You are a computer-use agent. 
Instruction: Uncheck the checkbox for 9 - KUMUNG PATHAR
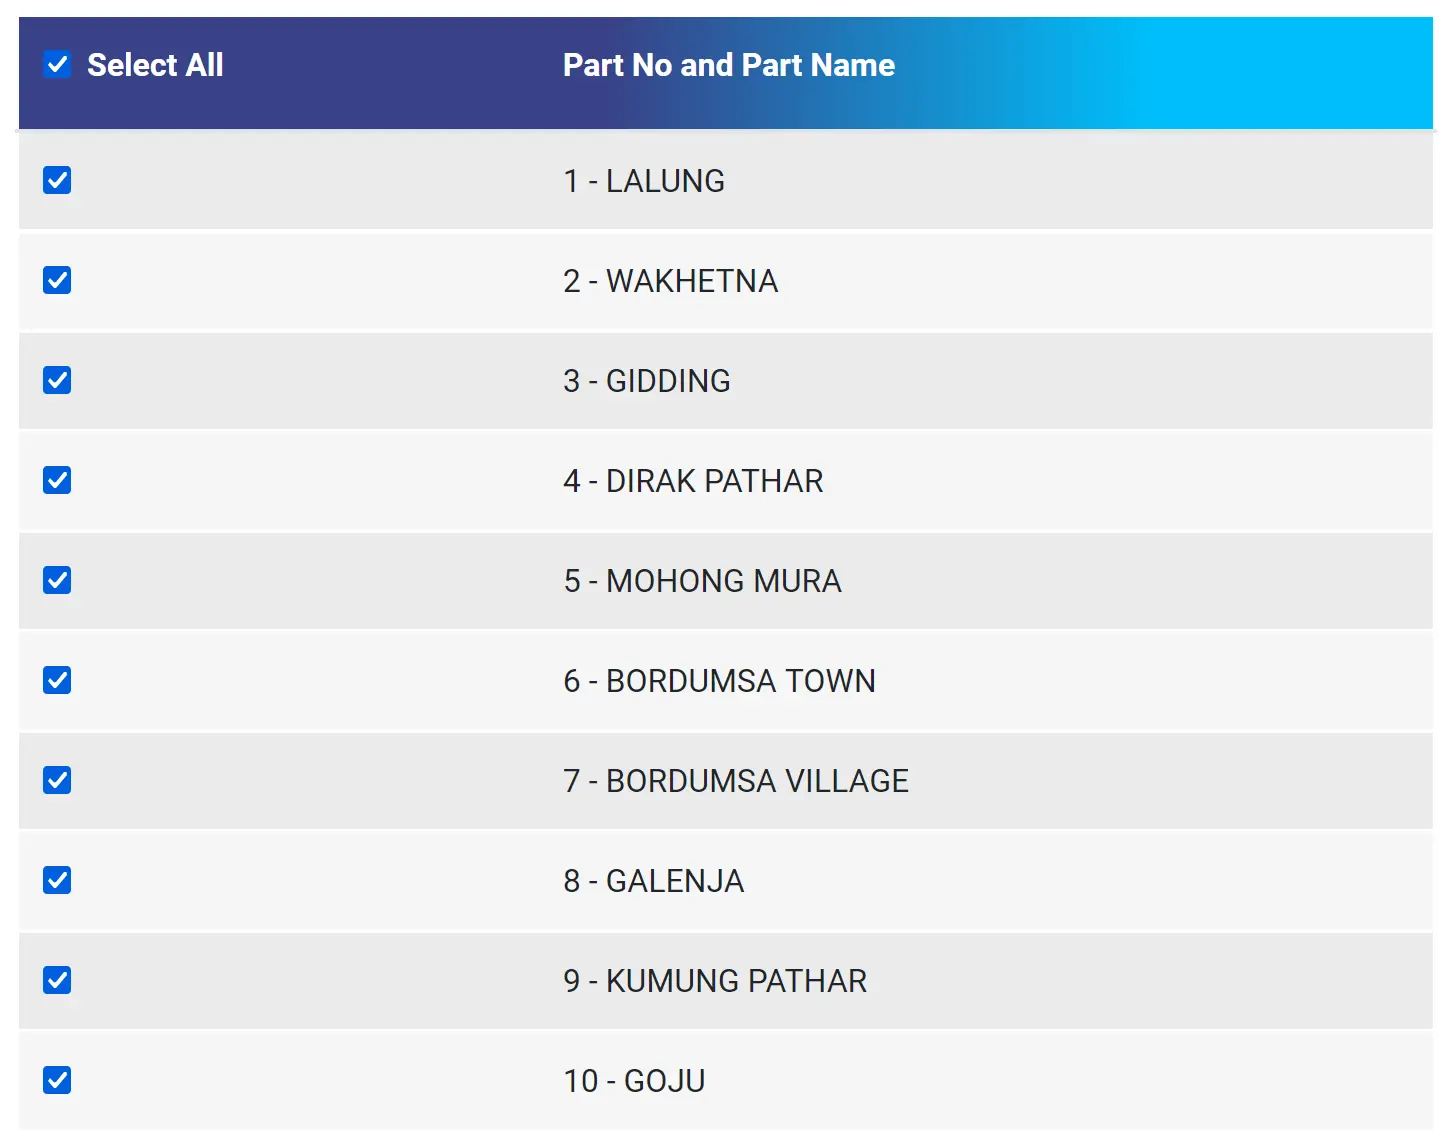[x=57, y=980]
